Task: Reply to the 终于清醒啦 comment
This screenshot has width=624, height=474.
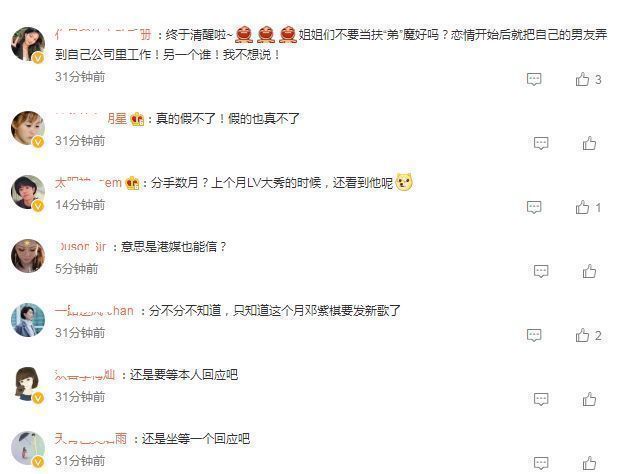Action: click(534, 79)
